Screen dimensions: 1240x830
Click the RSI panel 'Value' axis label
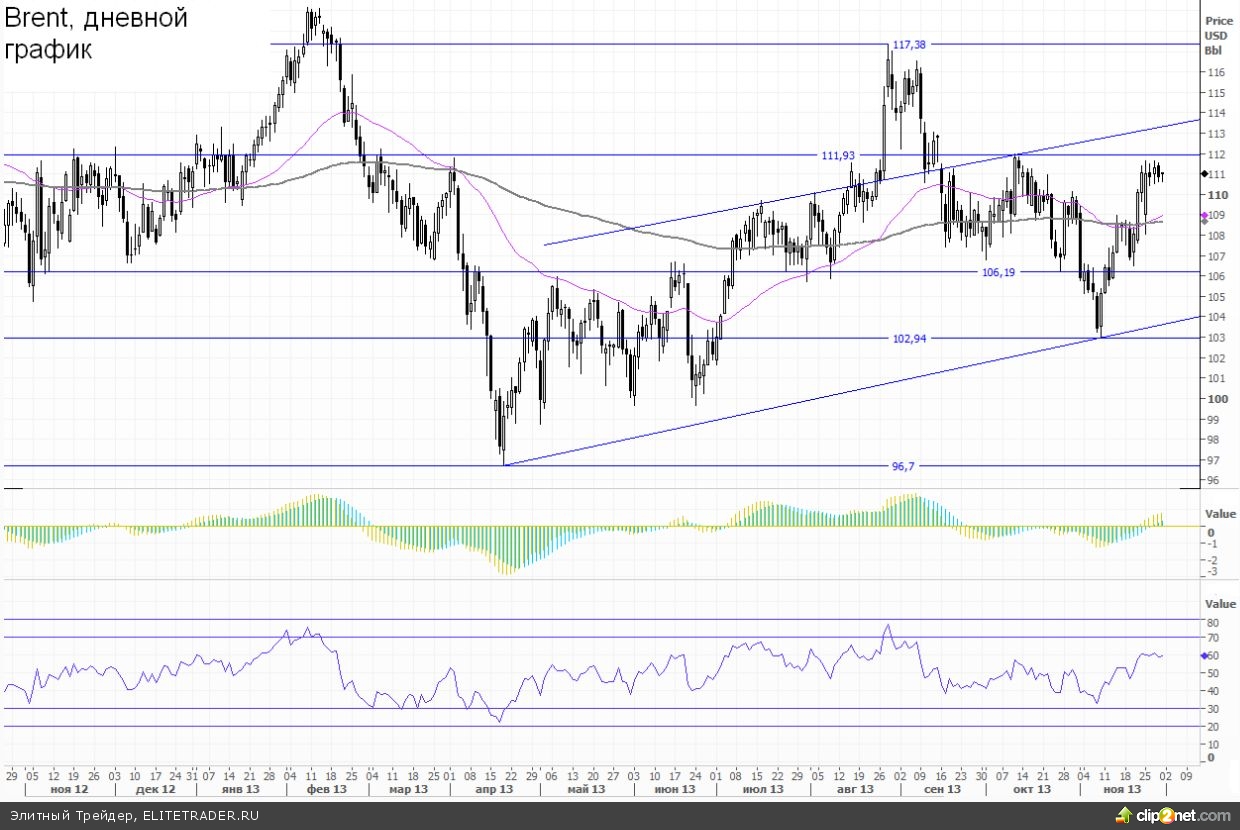pos(1220,604)
